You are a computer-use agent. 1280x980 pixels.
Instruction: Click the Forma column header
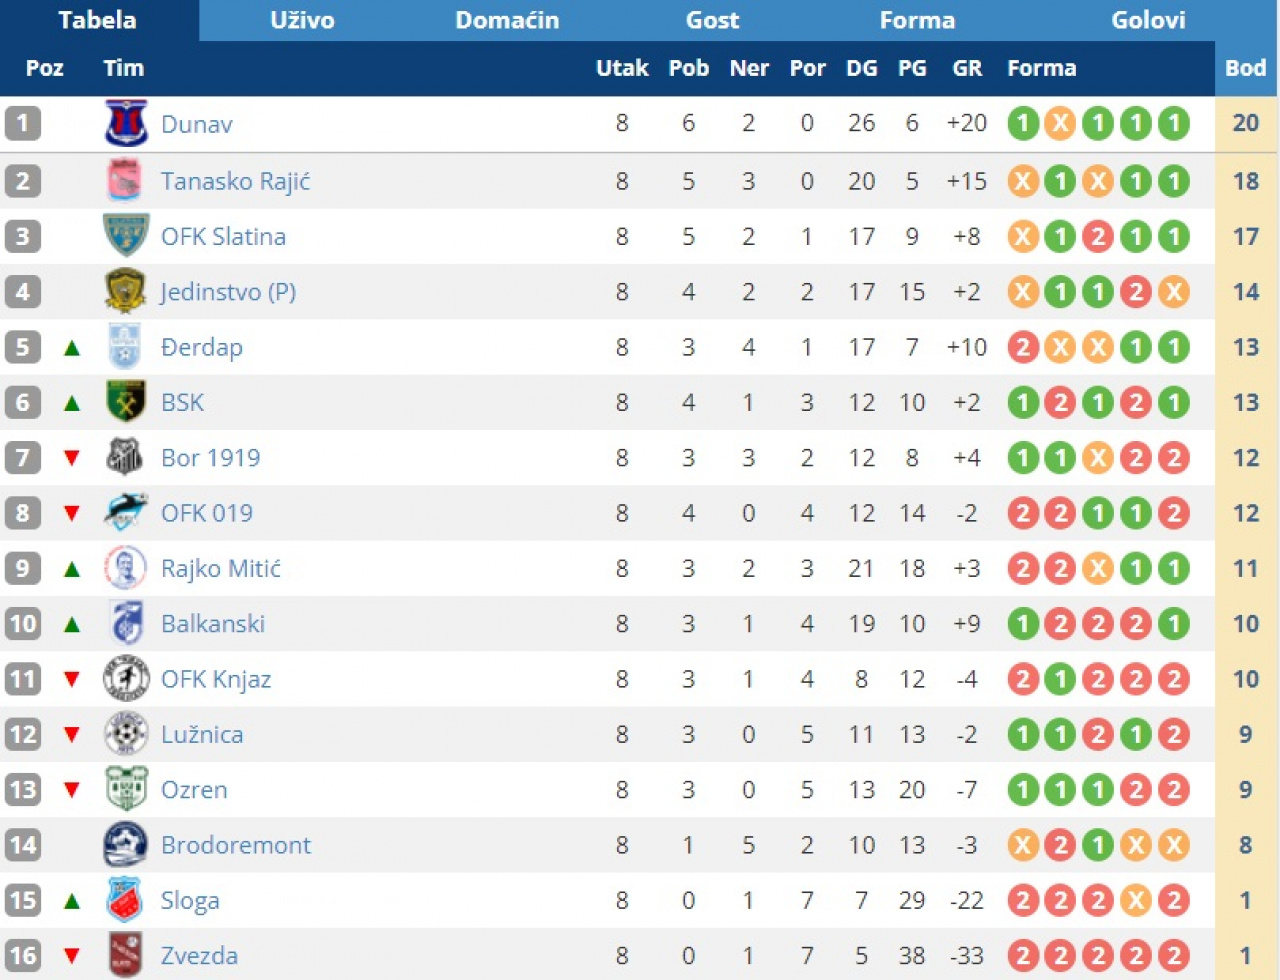click(1041, 68)
